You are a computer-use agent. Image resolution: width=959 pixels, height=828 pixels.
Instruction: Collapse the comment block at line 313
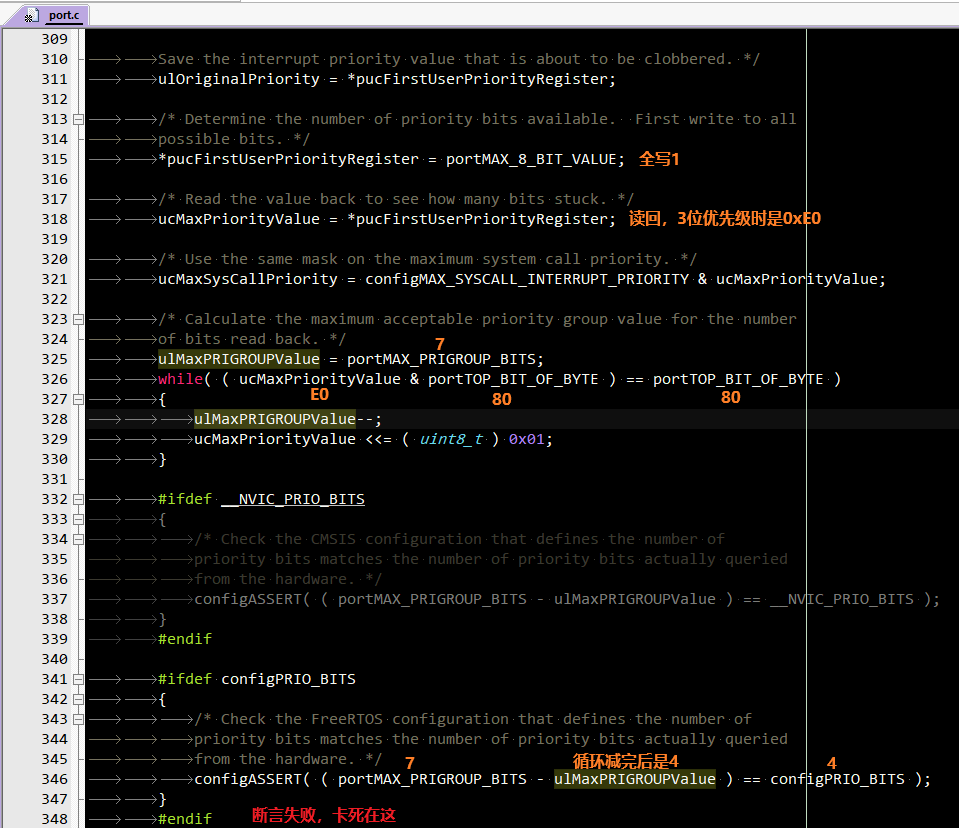(78, 119)
